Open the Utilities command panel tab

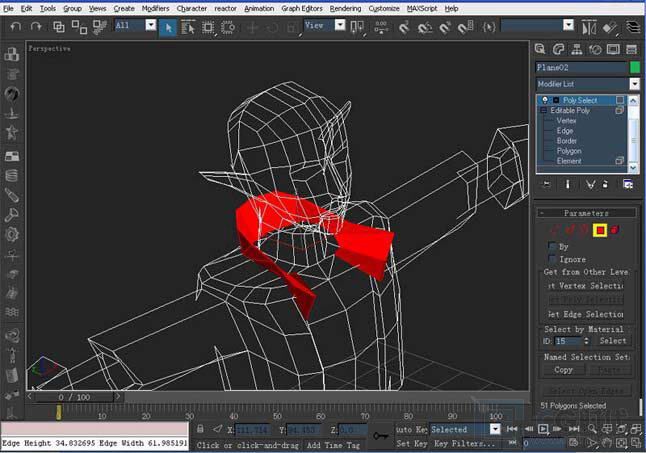point(632,49)
